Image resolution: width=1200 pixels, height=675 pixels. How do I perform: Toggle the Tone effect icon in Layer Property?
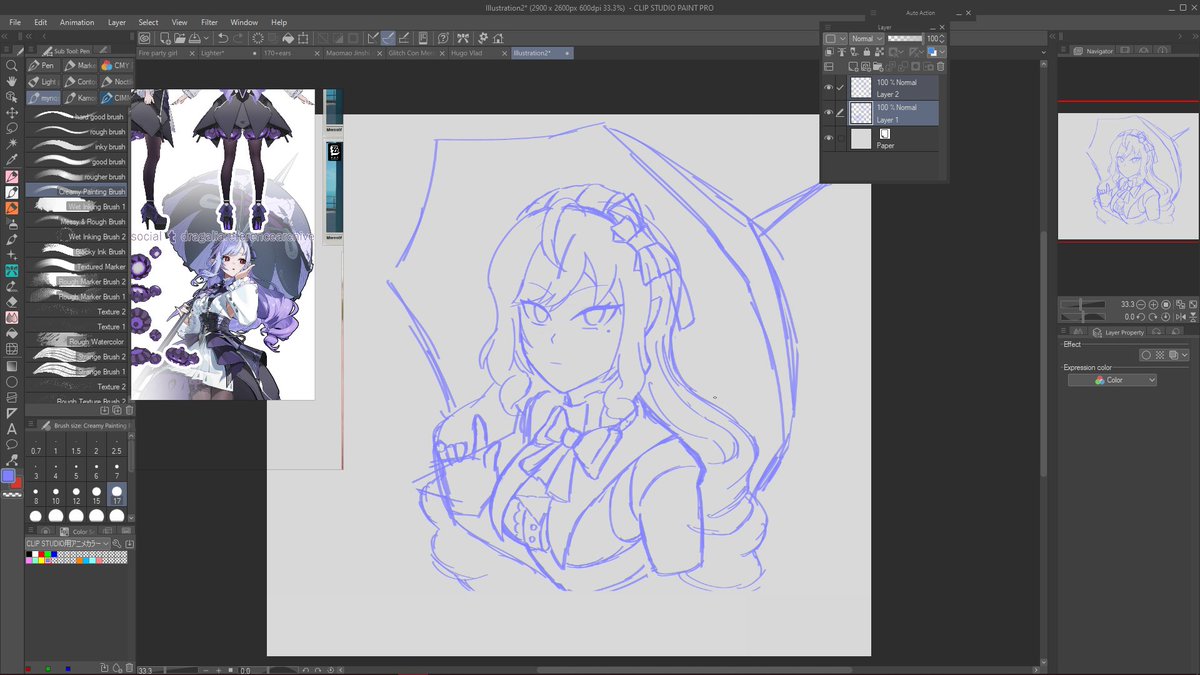[x=1159, y=355]
